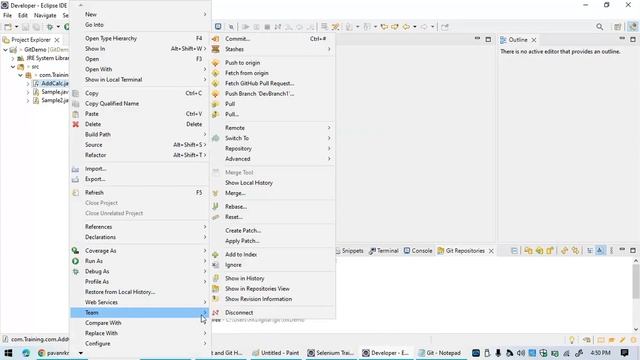Select Restore from Local History... entry
This screenshot has width=640, height=360.
[140, 292]
